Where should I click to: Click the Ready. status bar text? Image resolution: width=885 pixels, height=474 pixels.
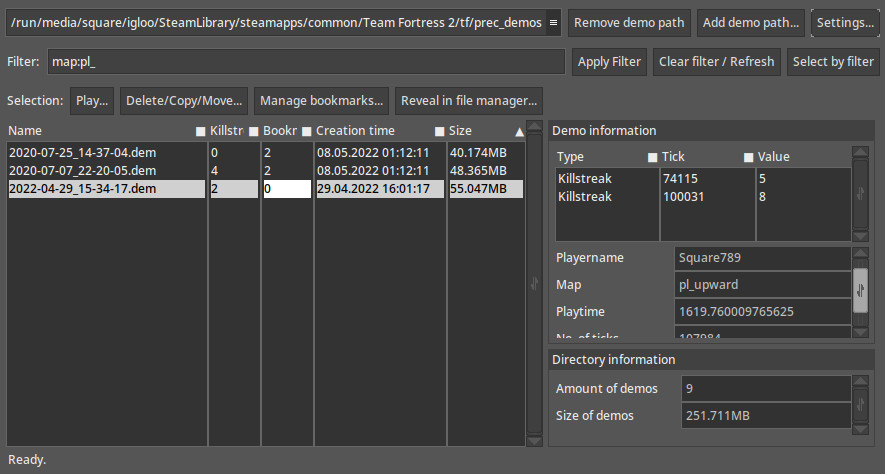[27, 459]
